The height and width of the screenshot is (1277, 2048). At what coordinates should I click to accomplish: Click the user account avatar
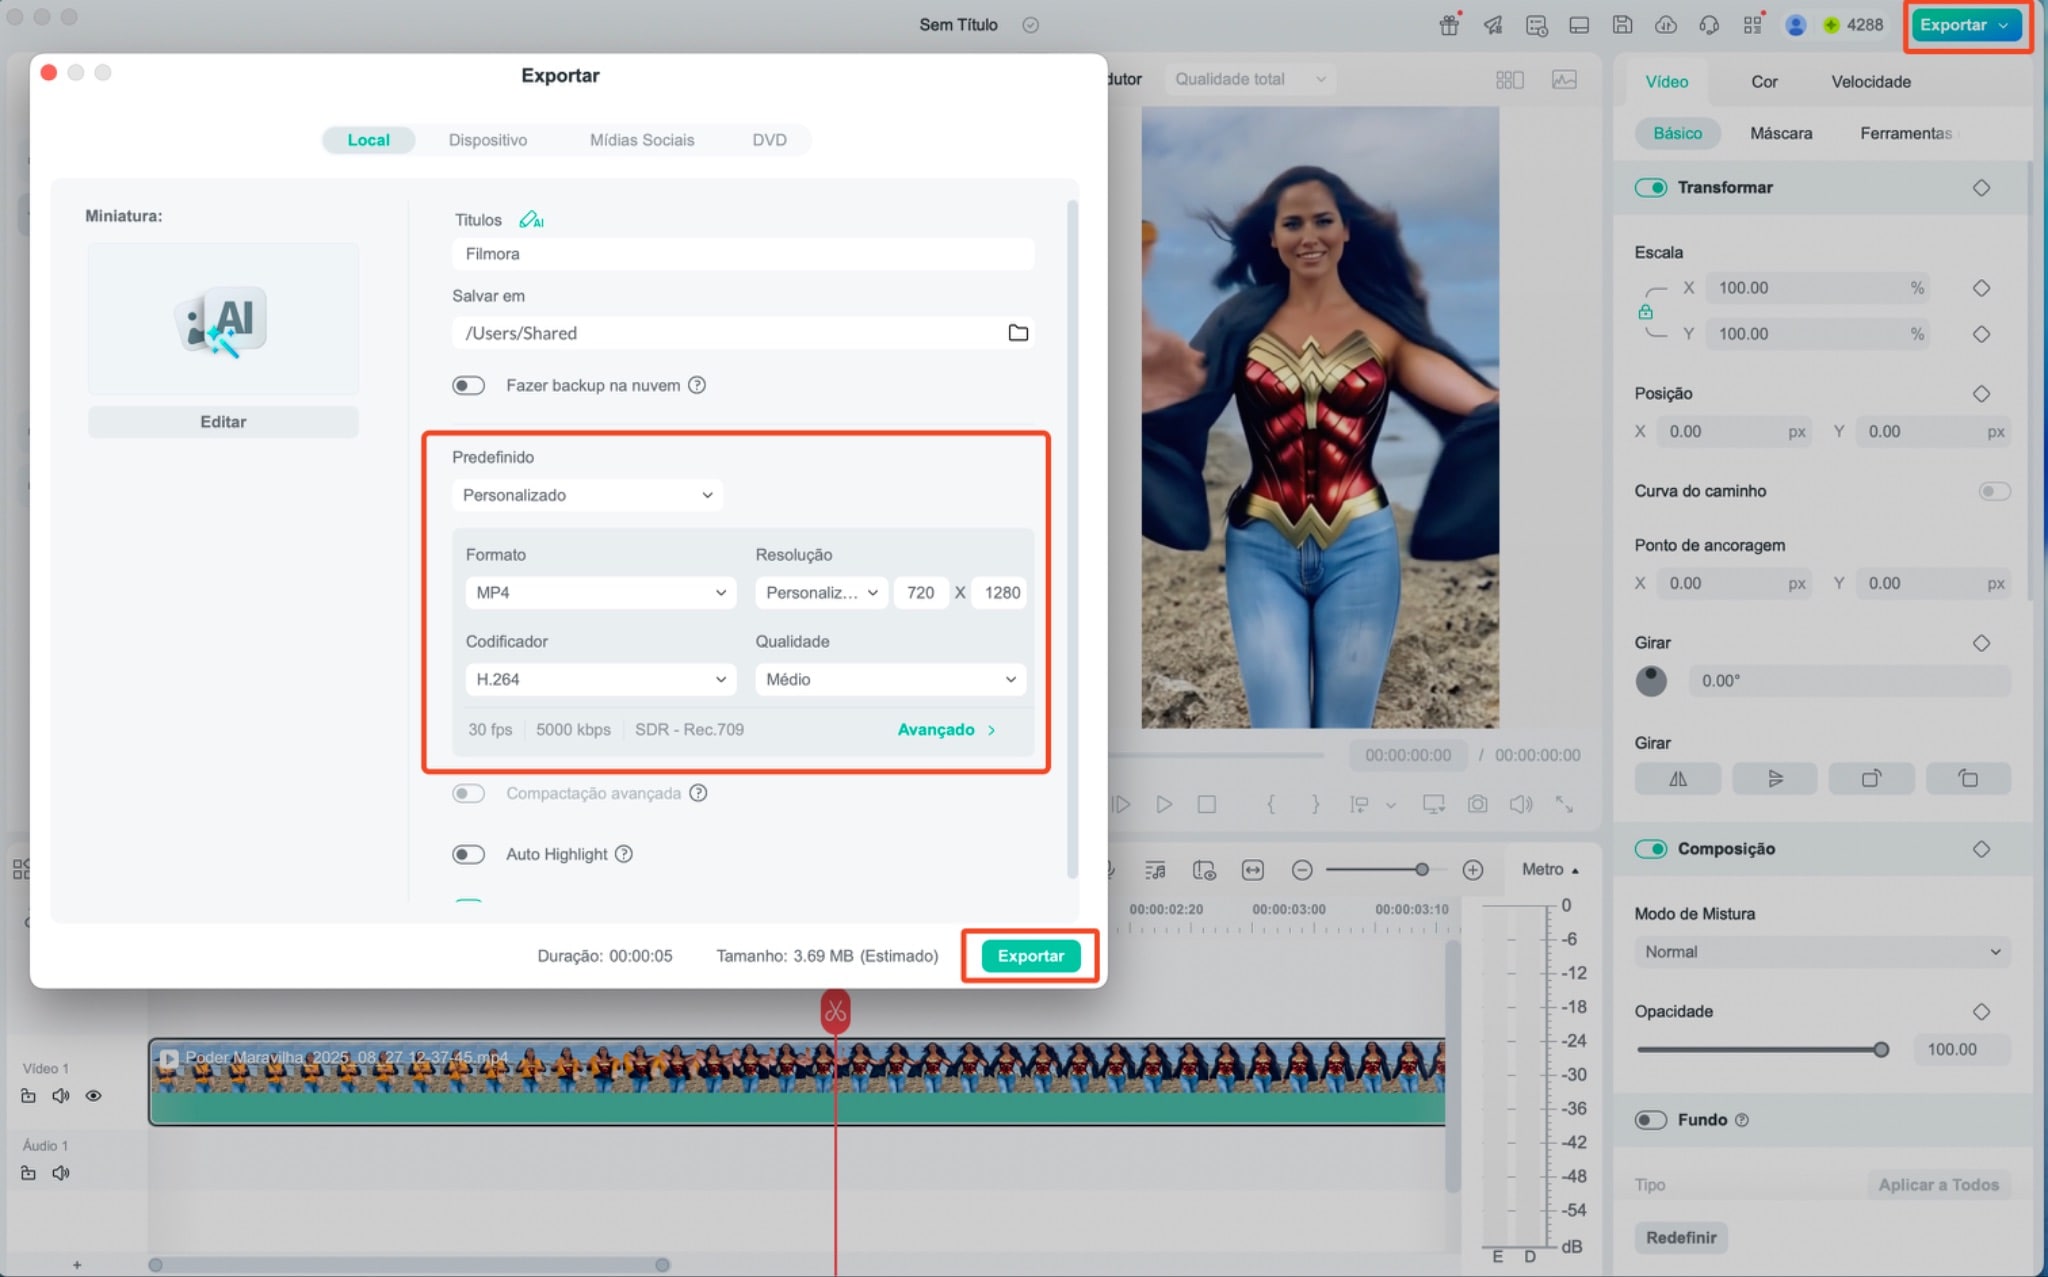[x=1796, y=25]
